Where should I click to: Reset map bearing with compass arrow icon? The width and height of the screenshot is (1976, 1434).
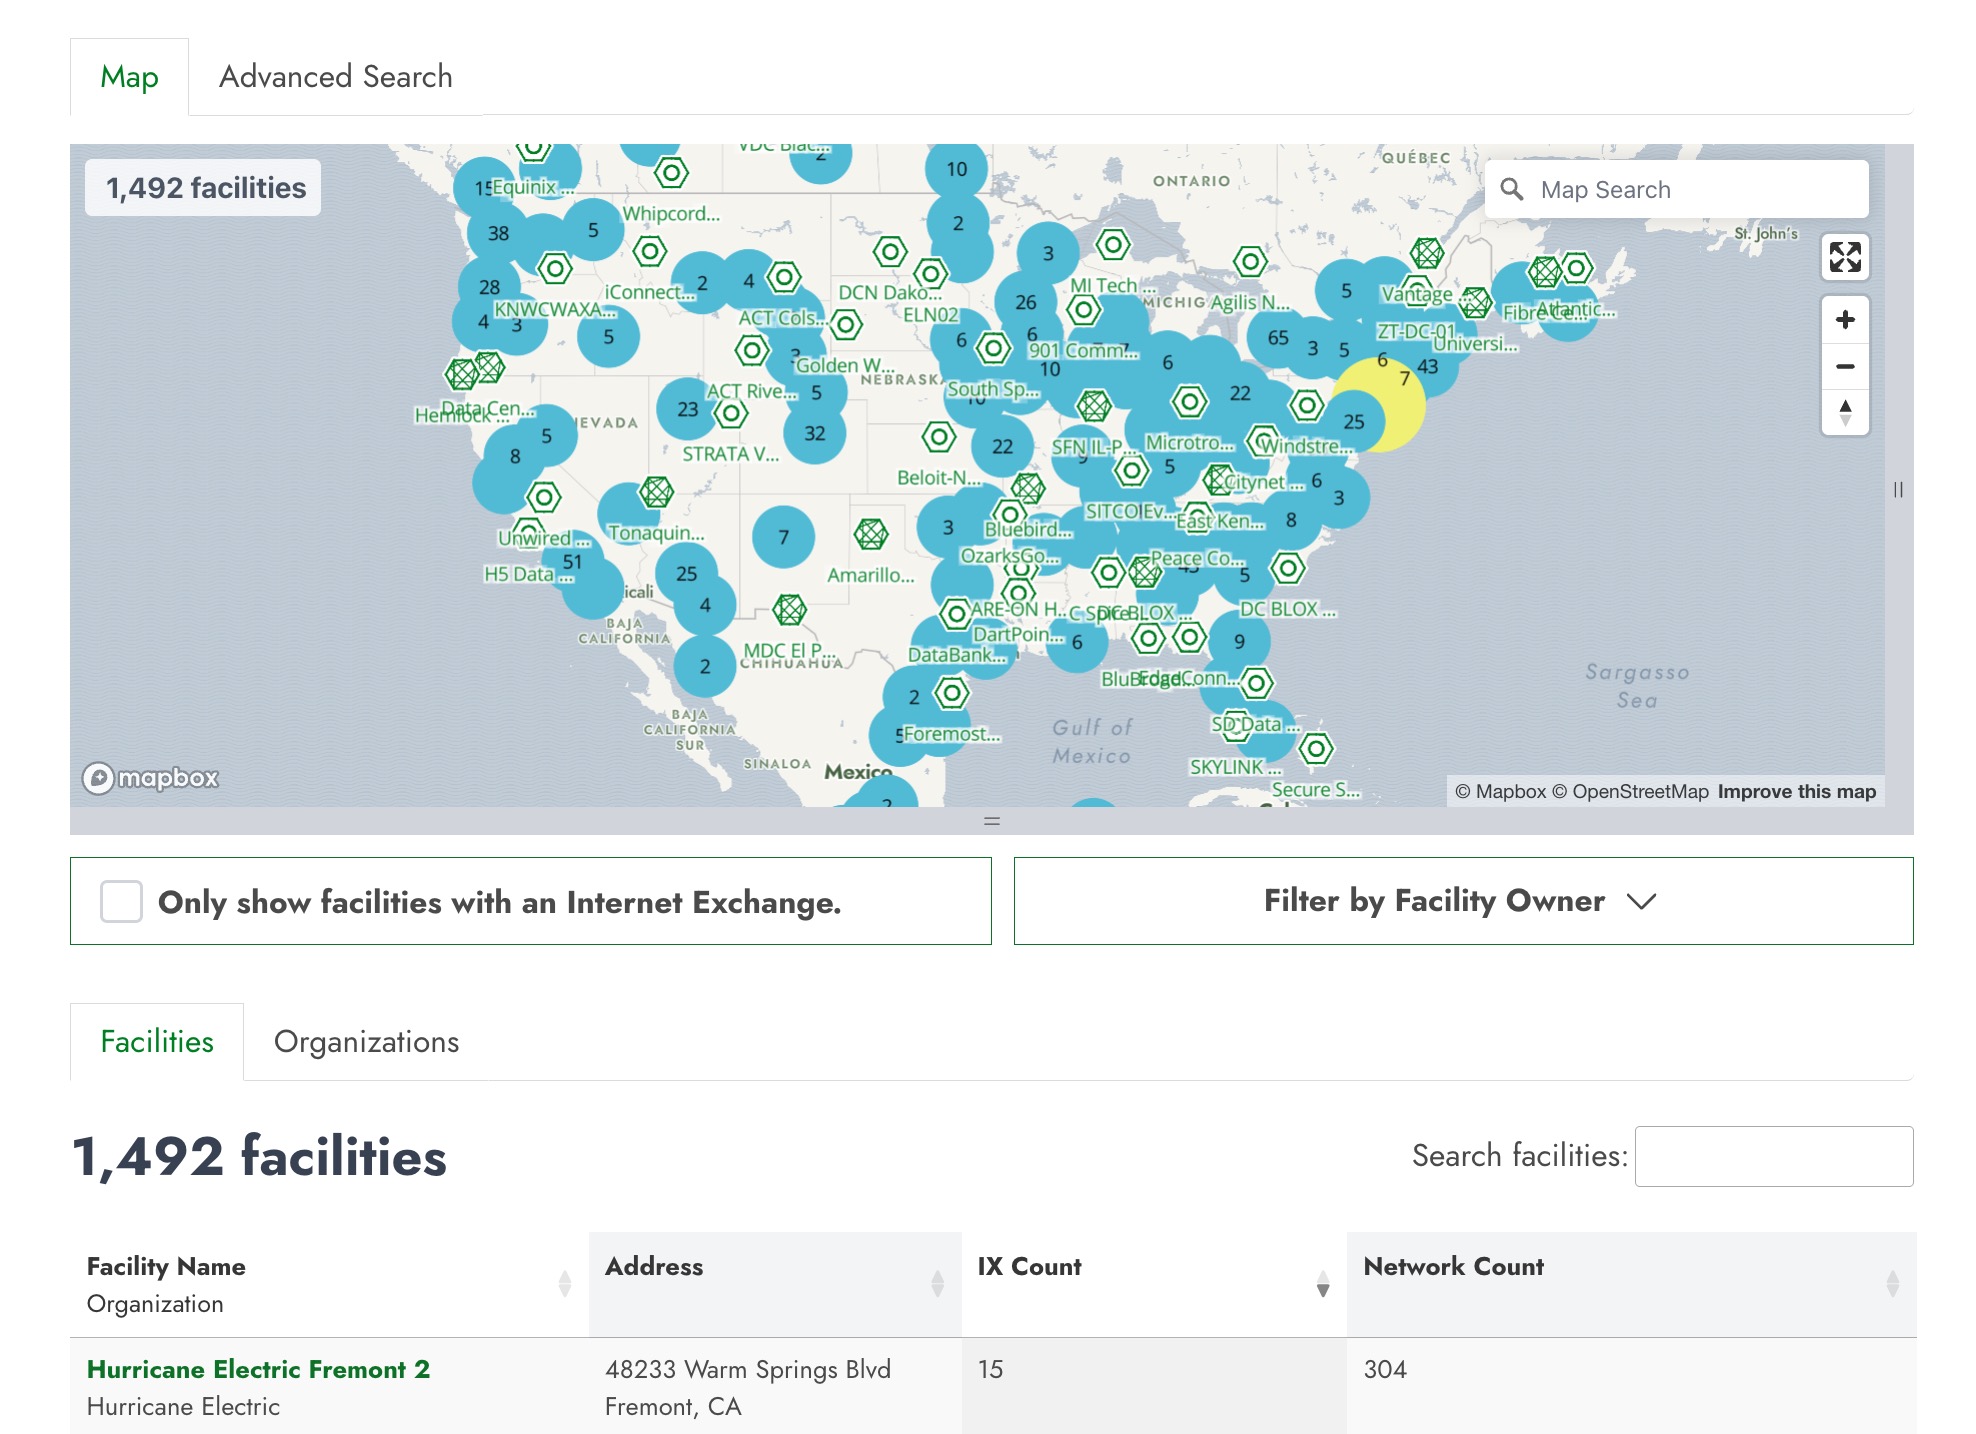(1845, 412)
